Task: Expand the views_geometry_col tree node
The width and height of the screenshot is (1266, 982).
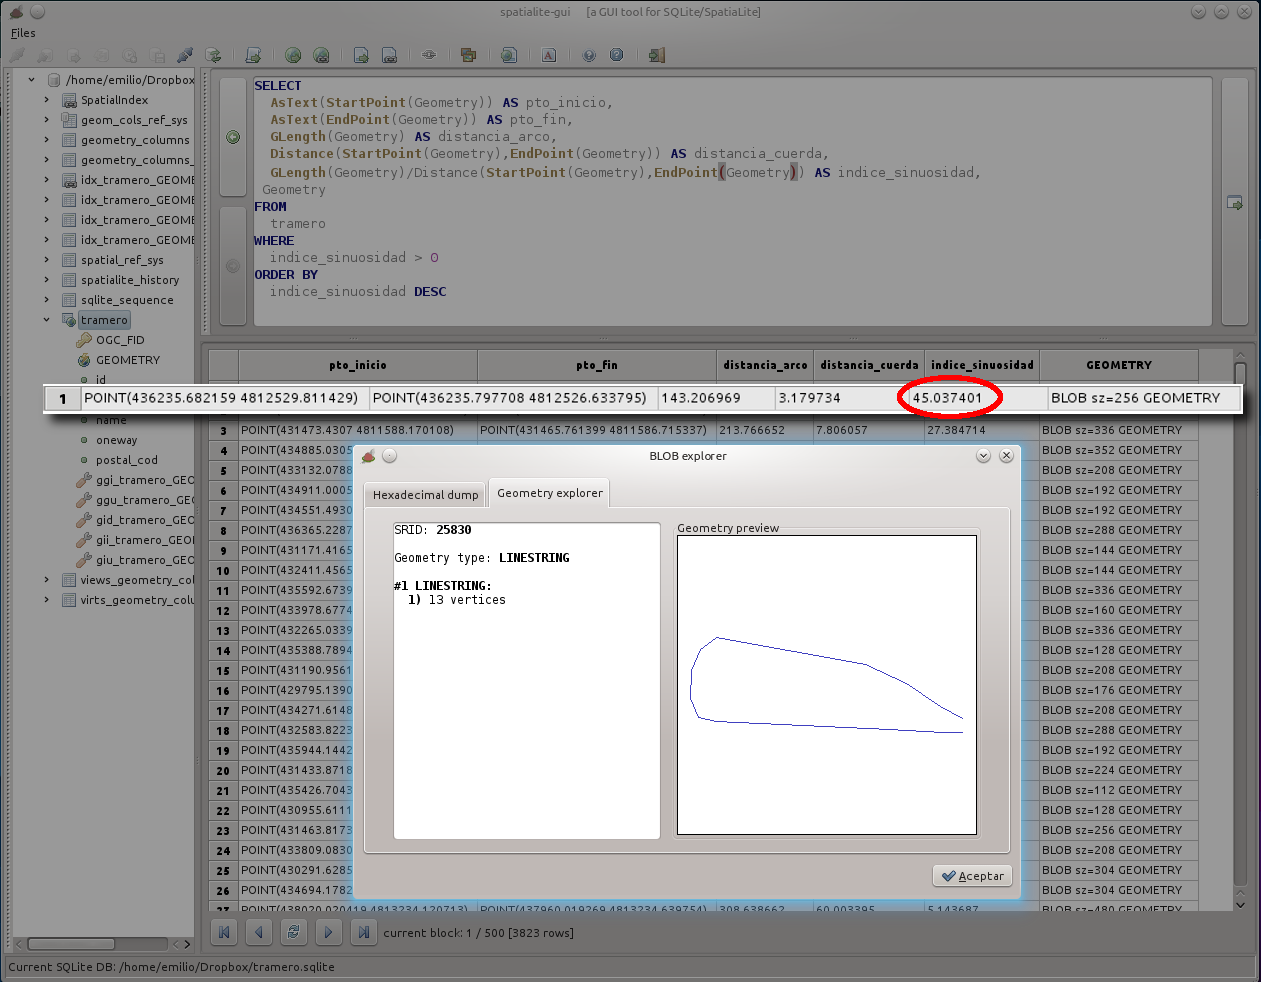Action: (x=47, y=580)
